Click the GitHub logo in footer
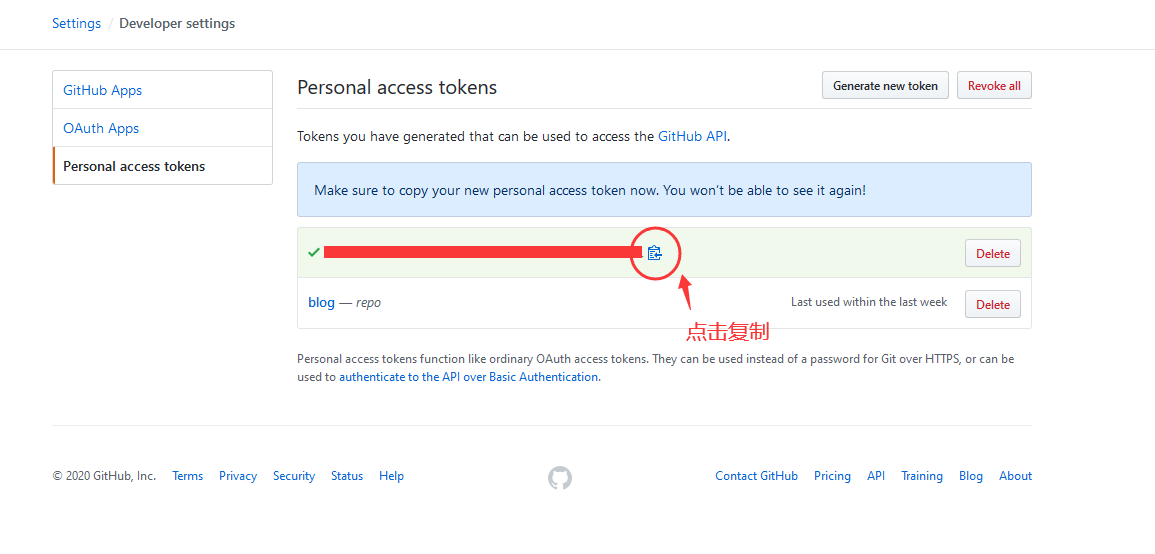 (x=560, y=478)
